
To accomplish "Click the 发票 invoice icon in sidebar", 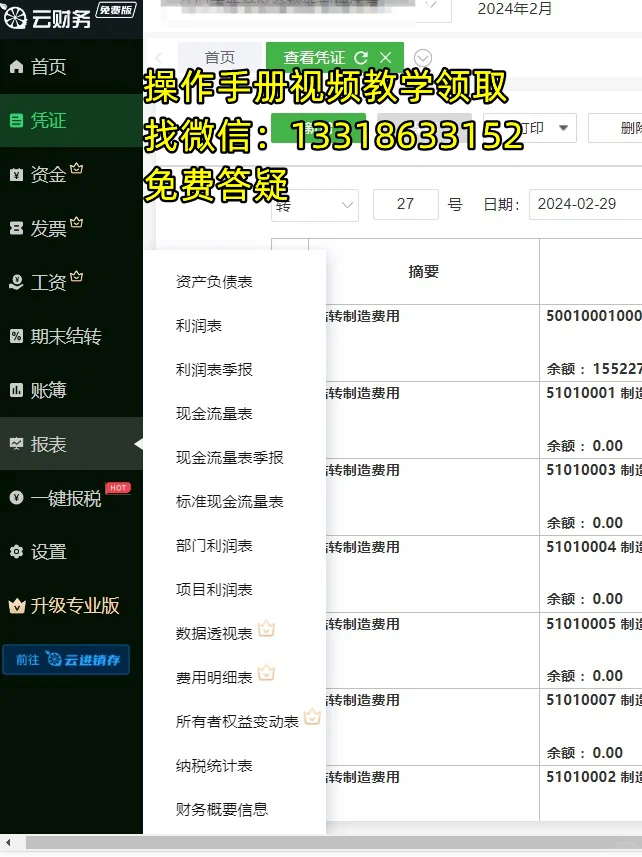I will [x=16, y=228].
